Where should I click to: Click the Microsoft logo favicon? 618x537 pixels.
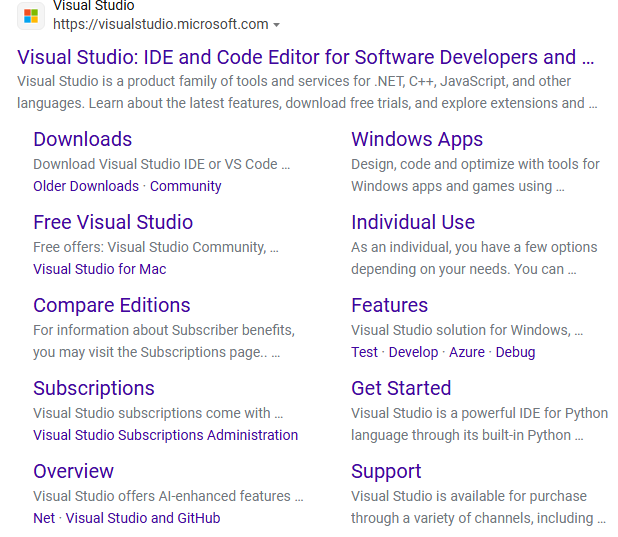(x=31, y=16)
